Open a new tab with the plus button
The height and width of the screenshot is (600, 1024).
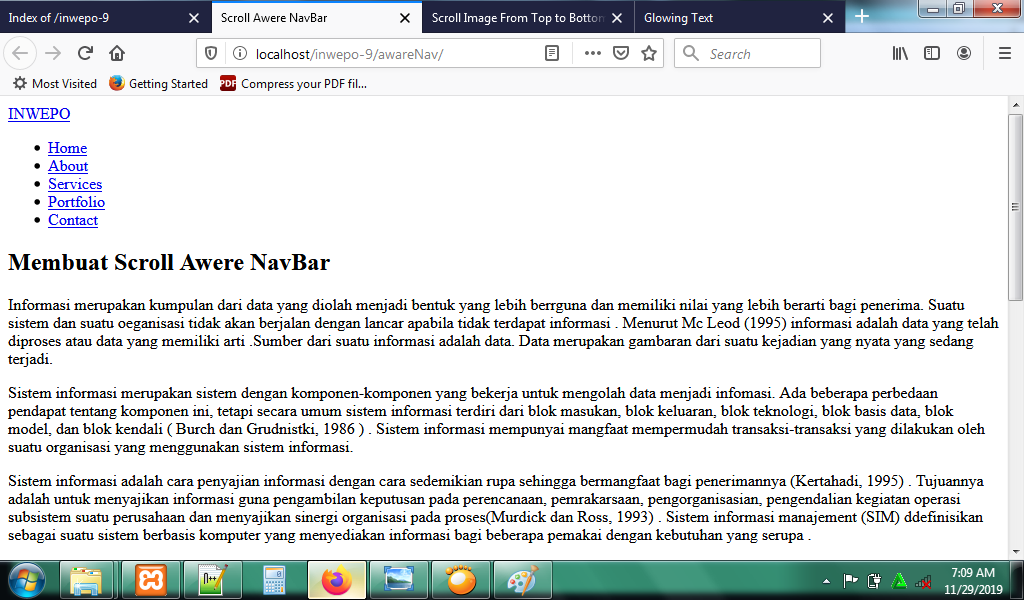(x=862, y=17)
